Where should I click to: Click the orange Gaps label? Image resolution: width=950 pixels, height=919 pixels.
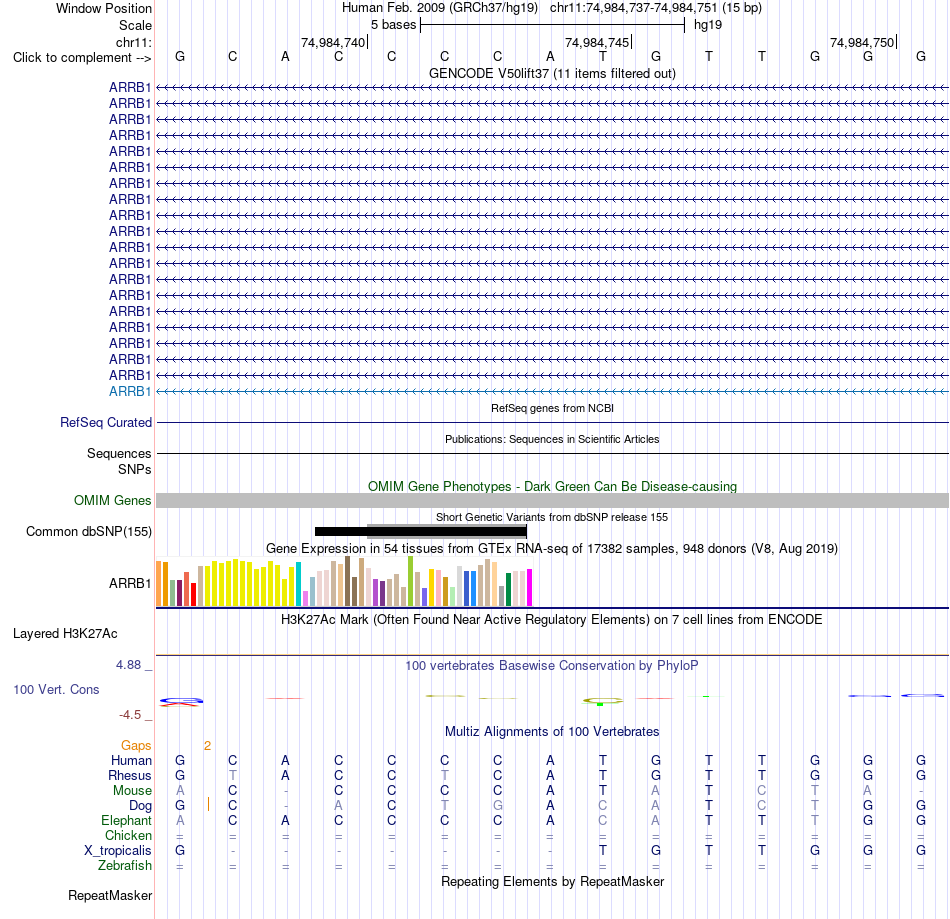136,746
